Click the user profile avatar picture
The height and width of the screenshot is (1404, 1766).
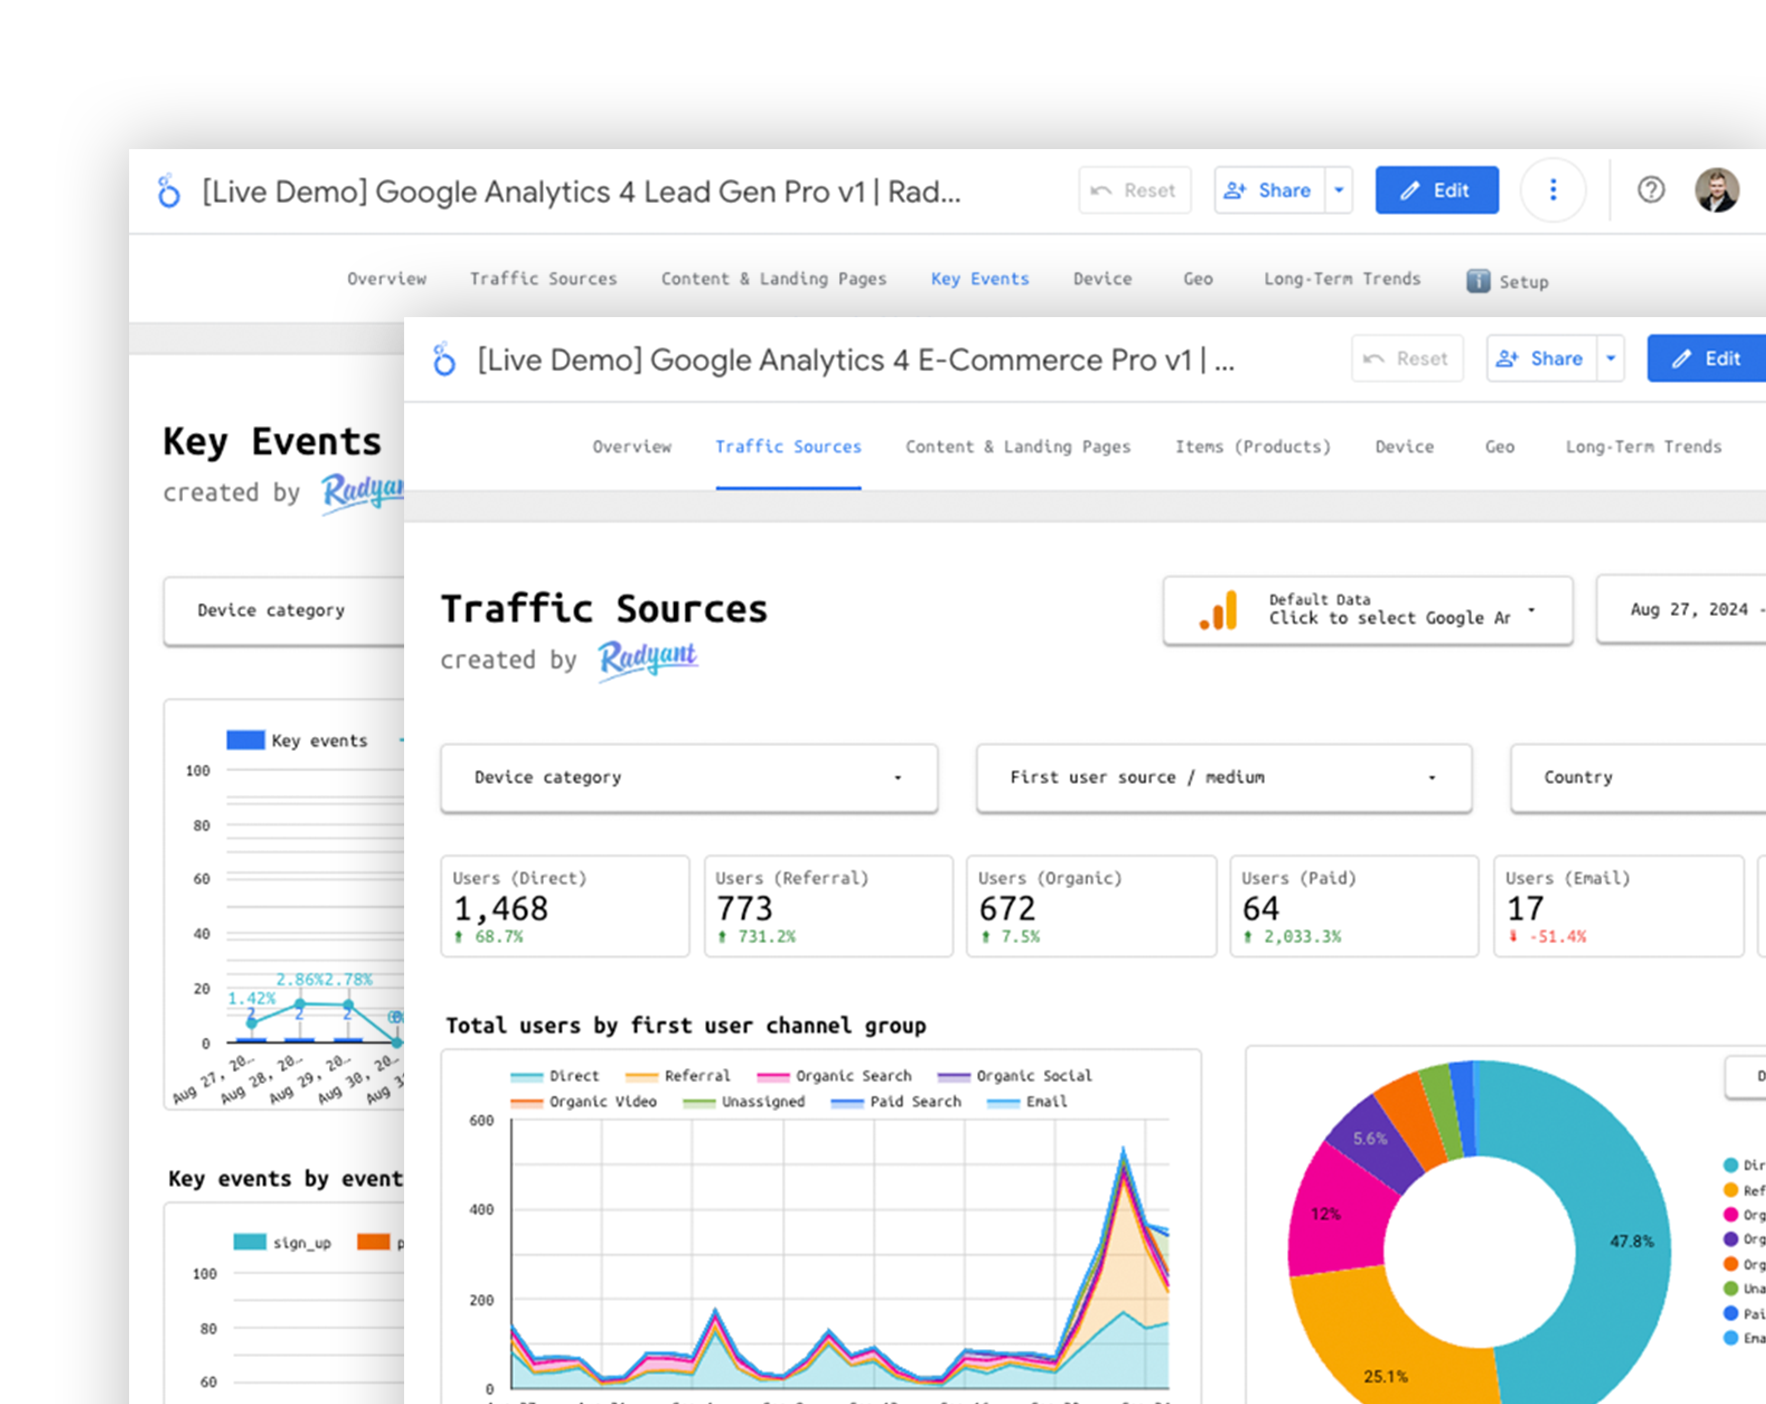[x=1717, y=190]
